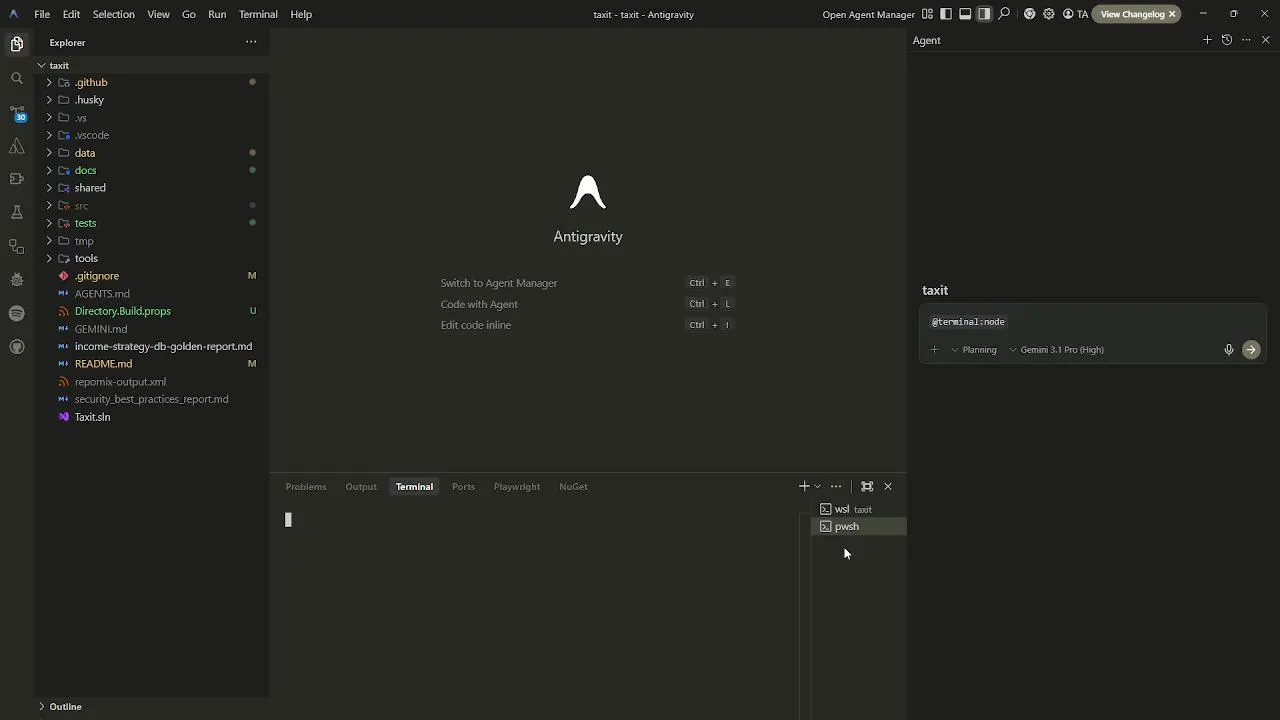Expand the Outline section
Image resolution: width=1280 pixels, height=720 pixels.
152,706
